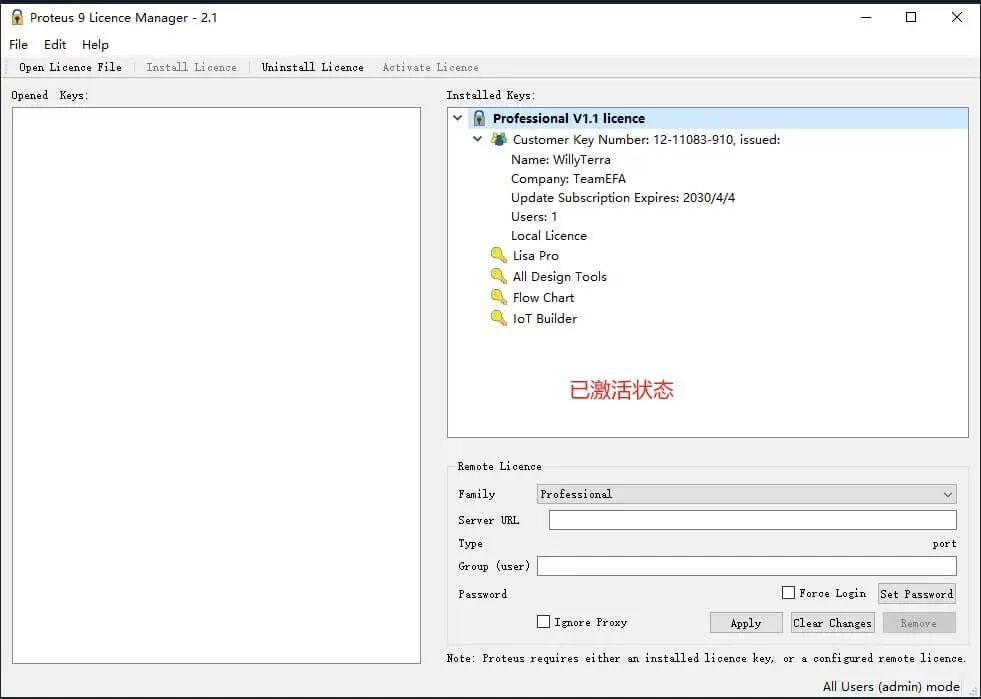This screenshot has width=981, height=699.
Task: Select the Flow Chart entry
Action: tap(543, 297)
